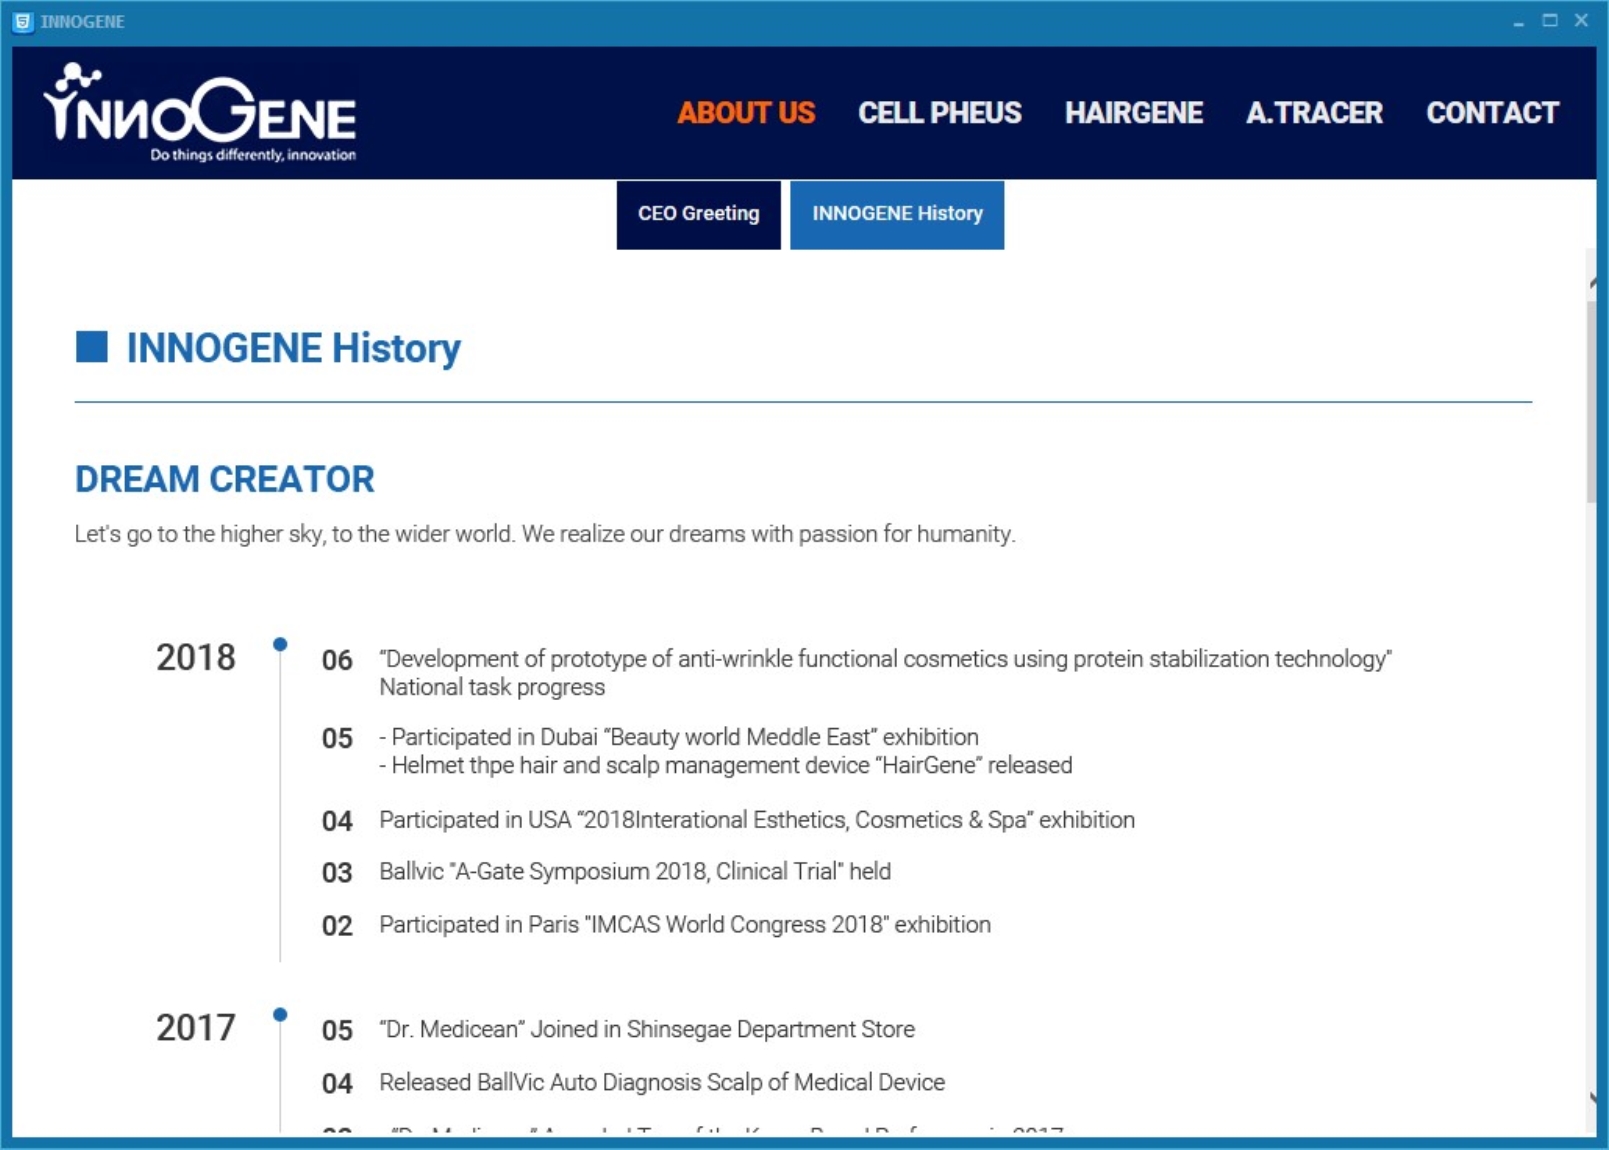Click month 06 label under 2018
The image size is (1609, 1150).
pyautogui.click(x=337, y=660)
